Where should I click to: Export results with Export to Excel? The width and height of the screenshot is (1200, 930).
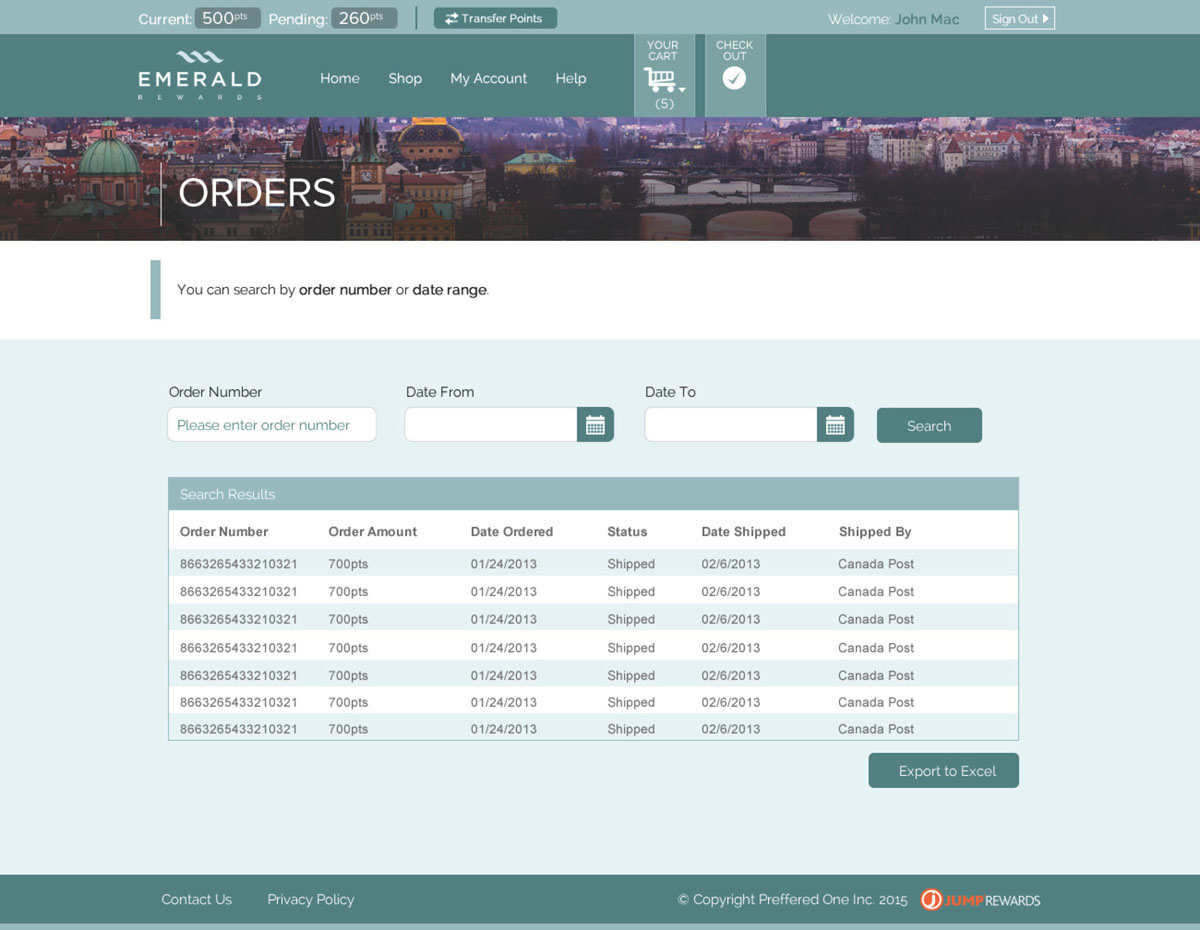click(x=943, y=771)
